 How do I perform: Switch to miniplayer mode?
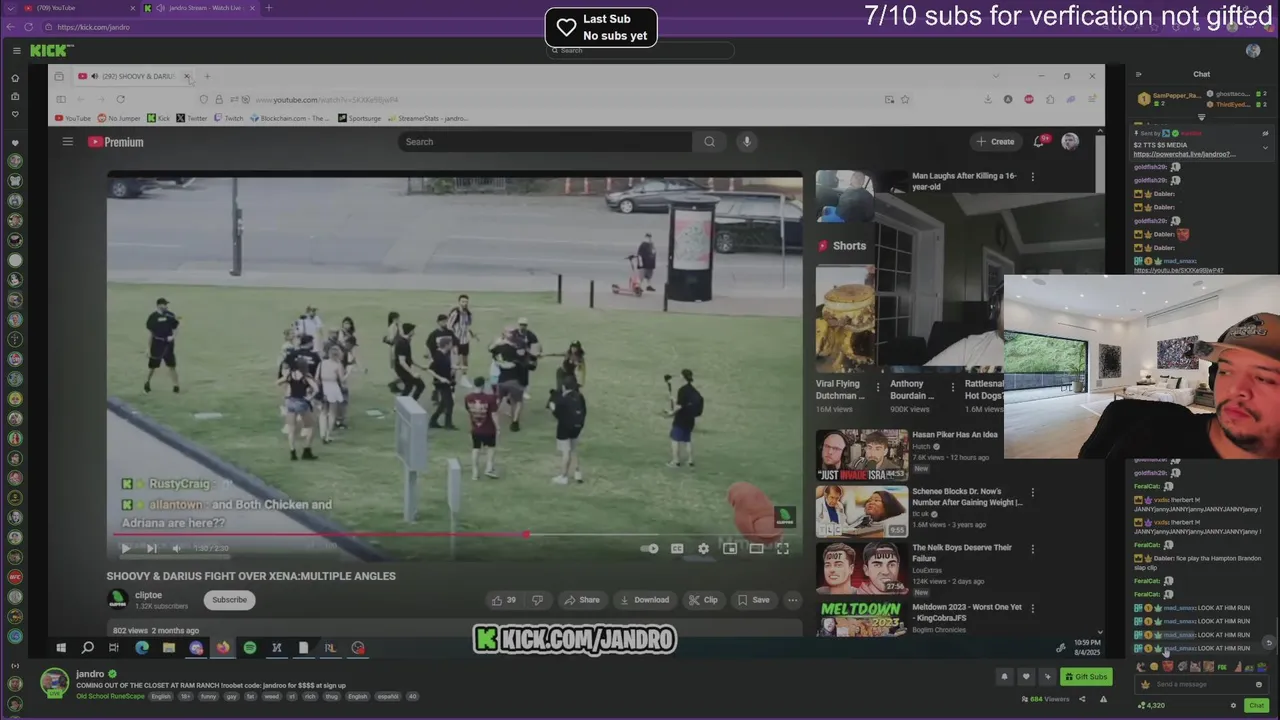730,548
